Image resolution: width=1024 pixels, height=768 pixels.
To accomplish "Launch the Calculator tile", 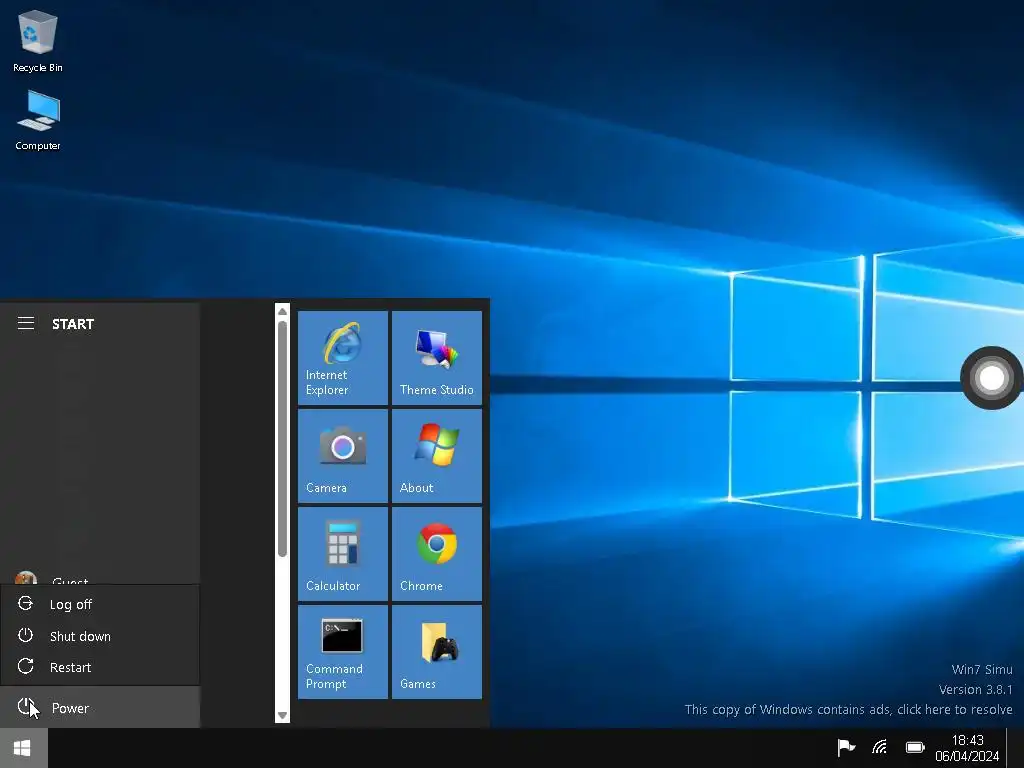I will click(x=343, y=554).
